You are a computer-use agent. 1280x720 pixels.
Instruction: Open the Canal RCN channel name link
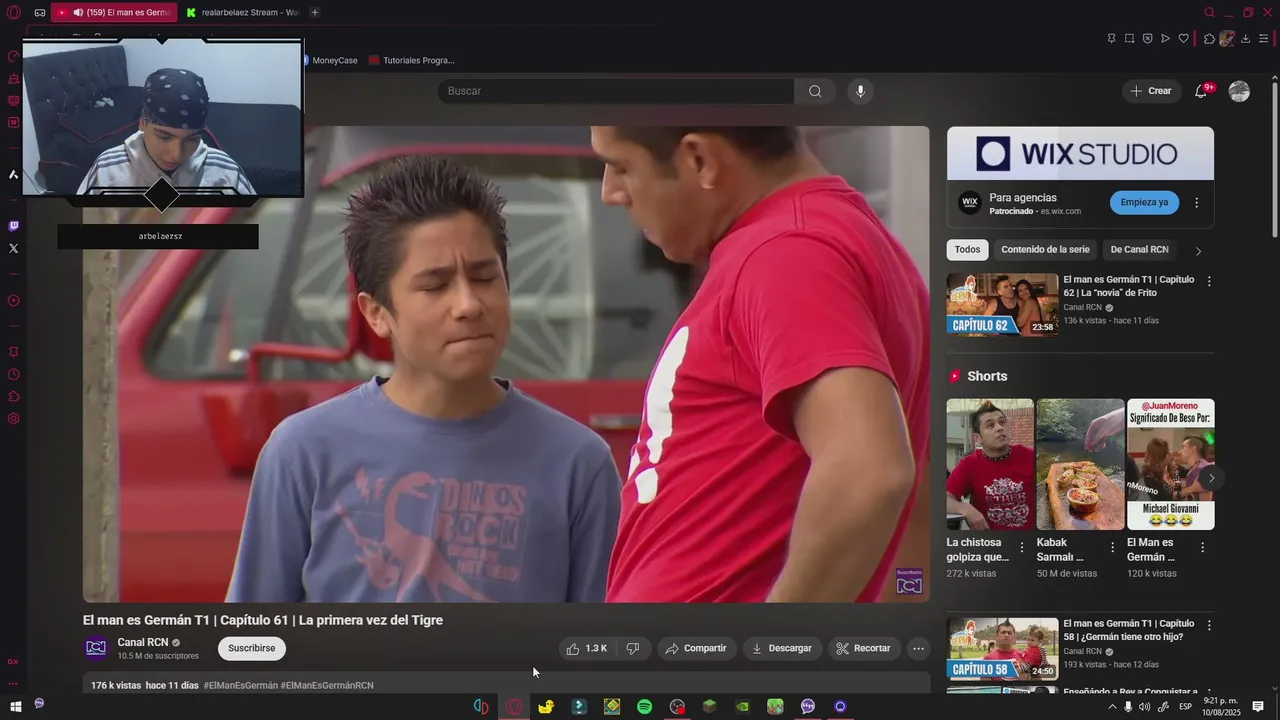coord(142,642)
